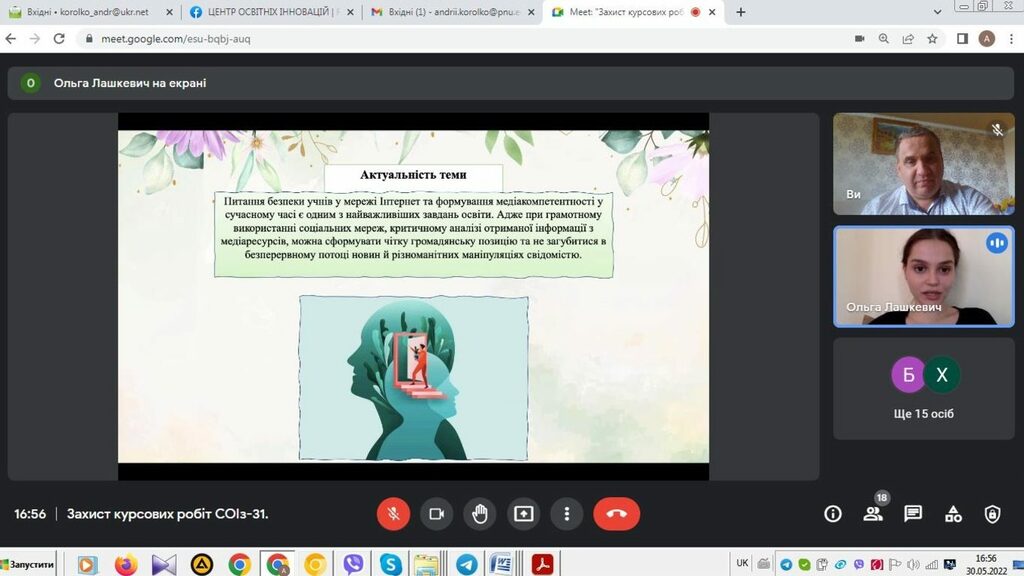Show the participants list
Image resolution: width=1024 pixels, height=576 pixels.
(873, 514)
